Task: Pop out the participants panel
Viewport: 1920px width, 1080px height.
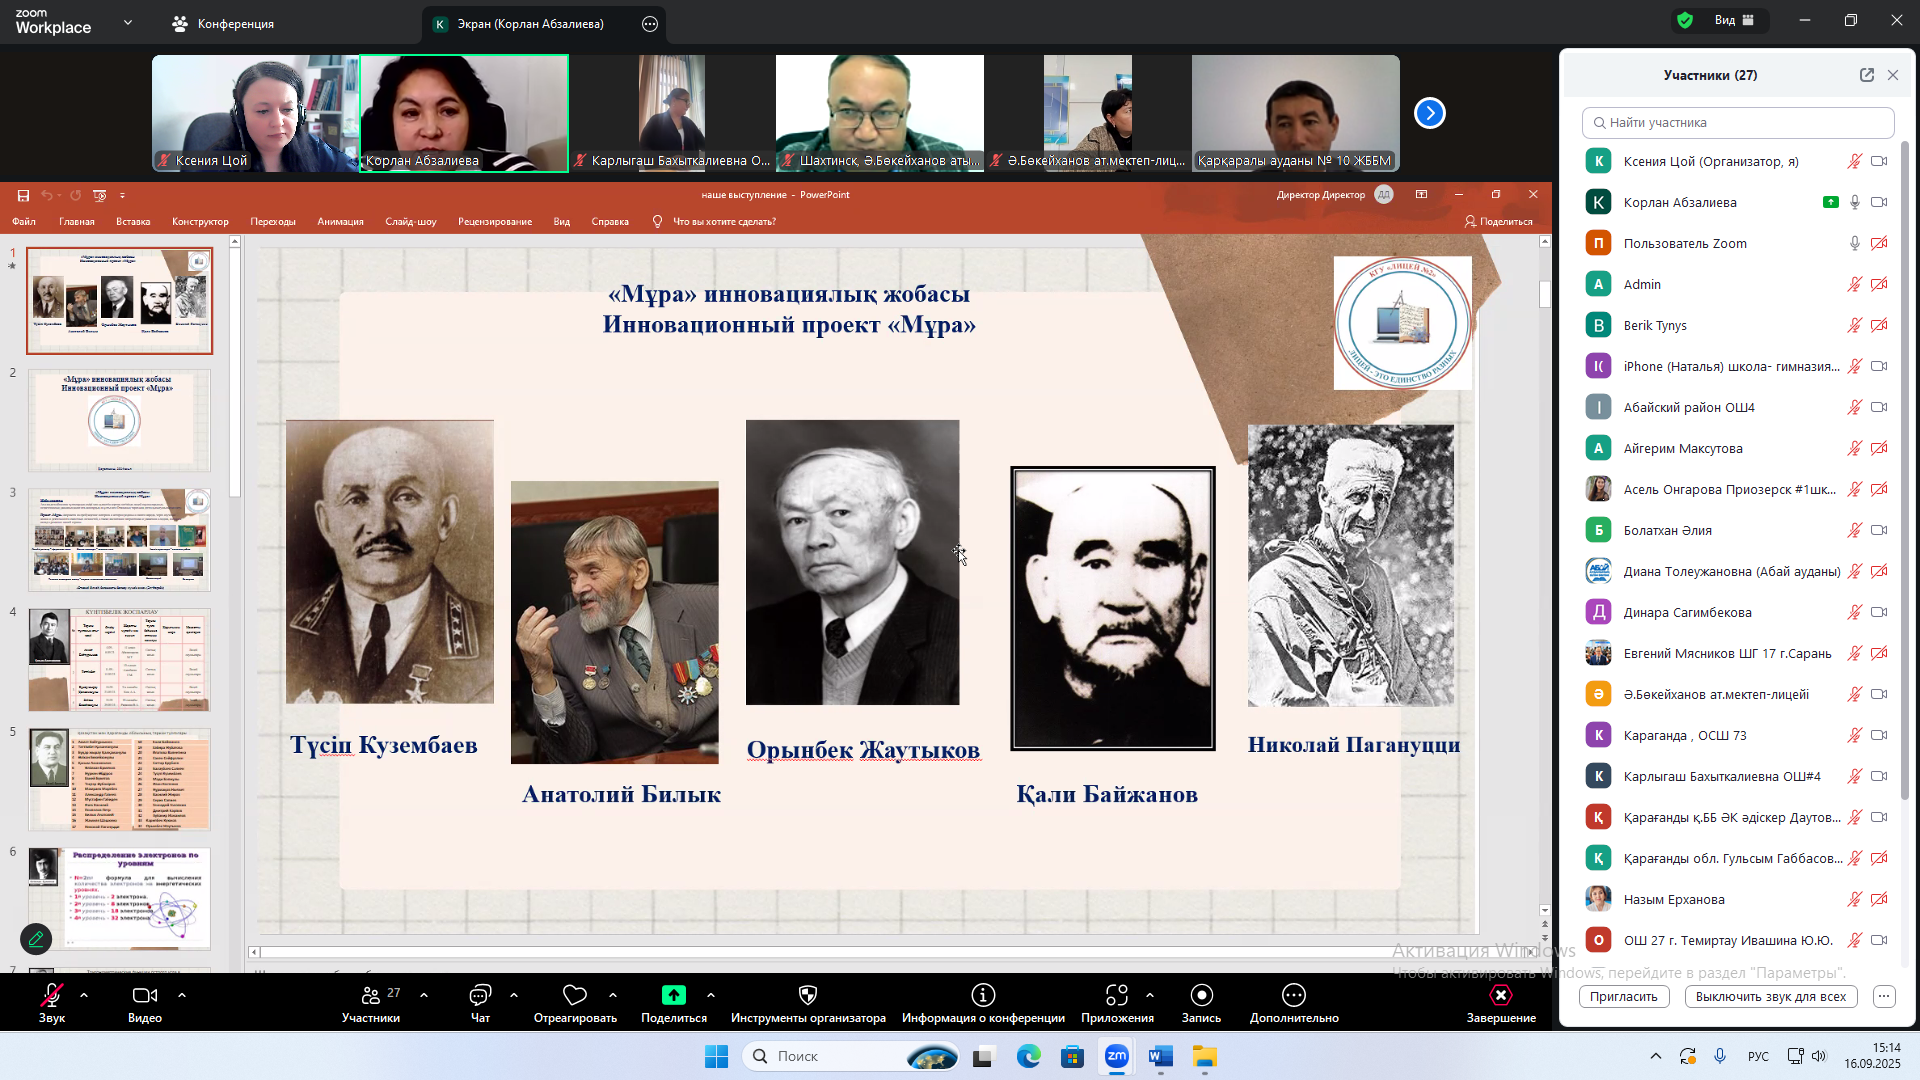Action: [1866, 75]
